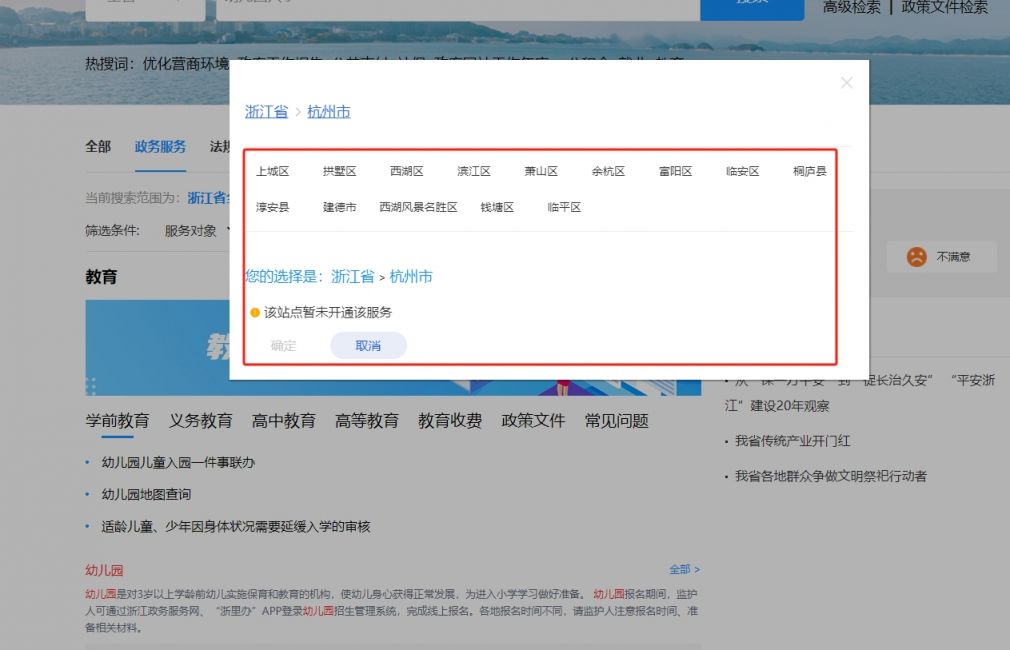Open 学前教育 tab
The height and width of the screenshot is (650, 1010).
[x=117, y=421]
